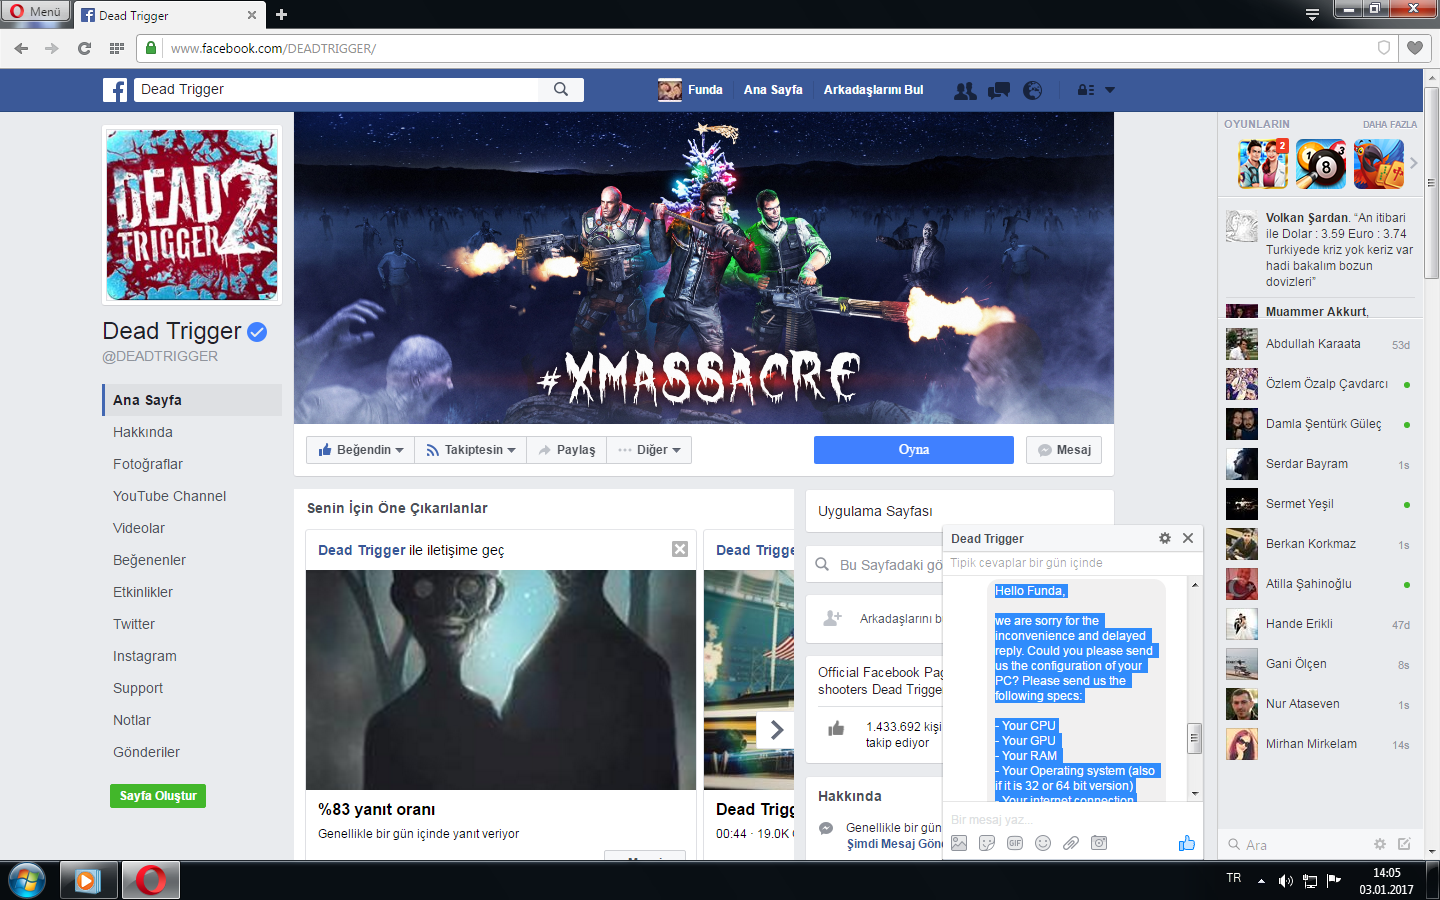The width and height of the screenshot is (1440, 900).
Task: Bookmark page with the heart icon
Action: pyautogui.click(x=1414, y=48)
